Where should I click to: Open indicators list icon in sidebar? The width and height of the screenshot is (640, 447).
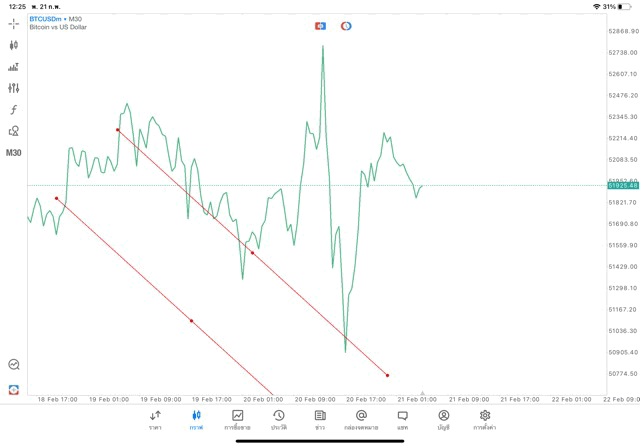[14, 67]
